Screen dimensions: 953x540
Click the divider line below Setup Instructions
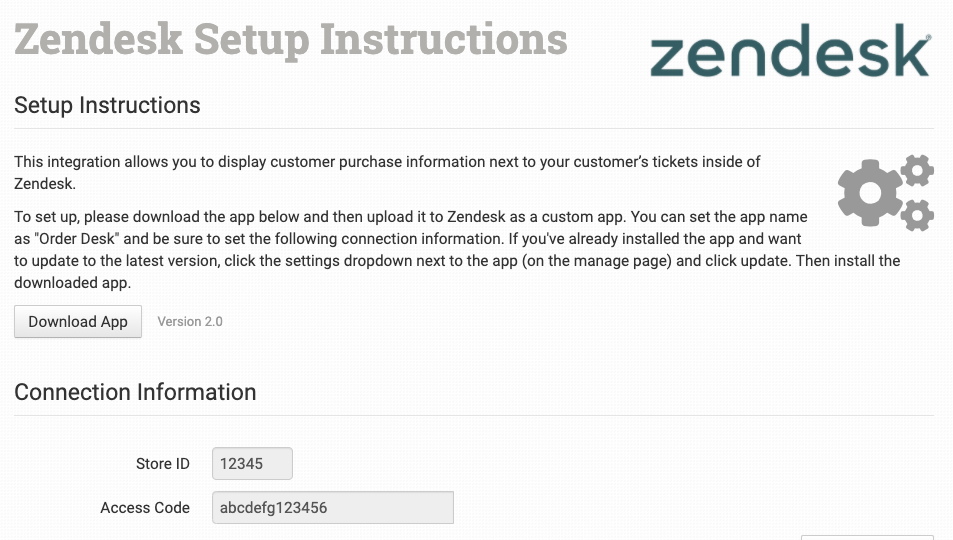pos(474,128)
